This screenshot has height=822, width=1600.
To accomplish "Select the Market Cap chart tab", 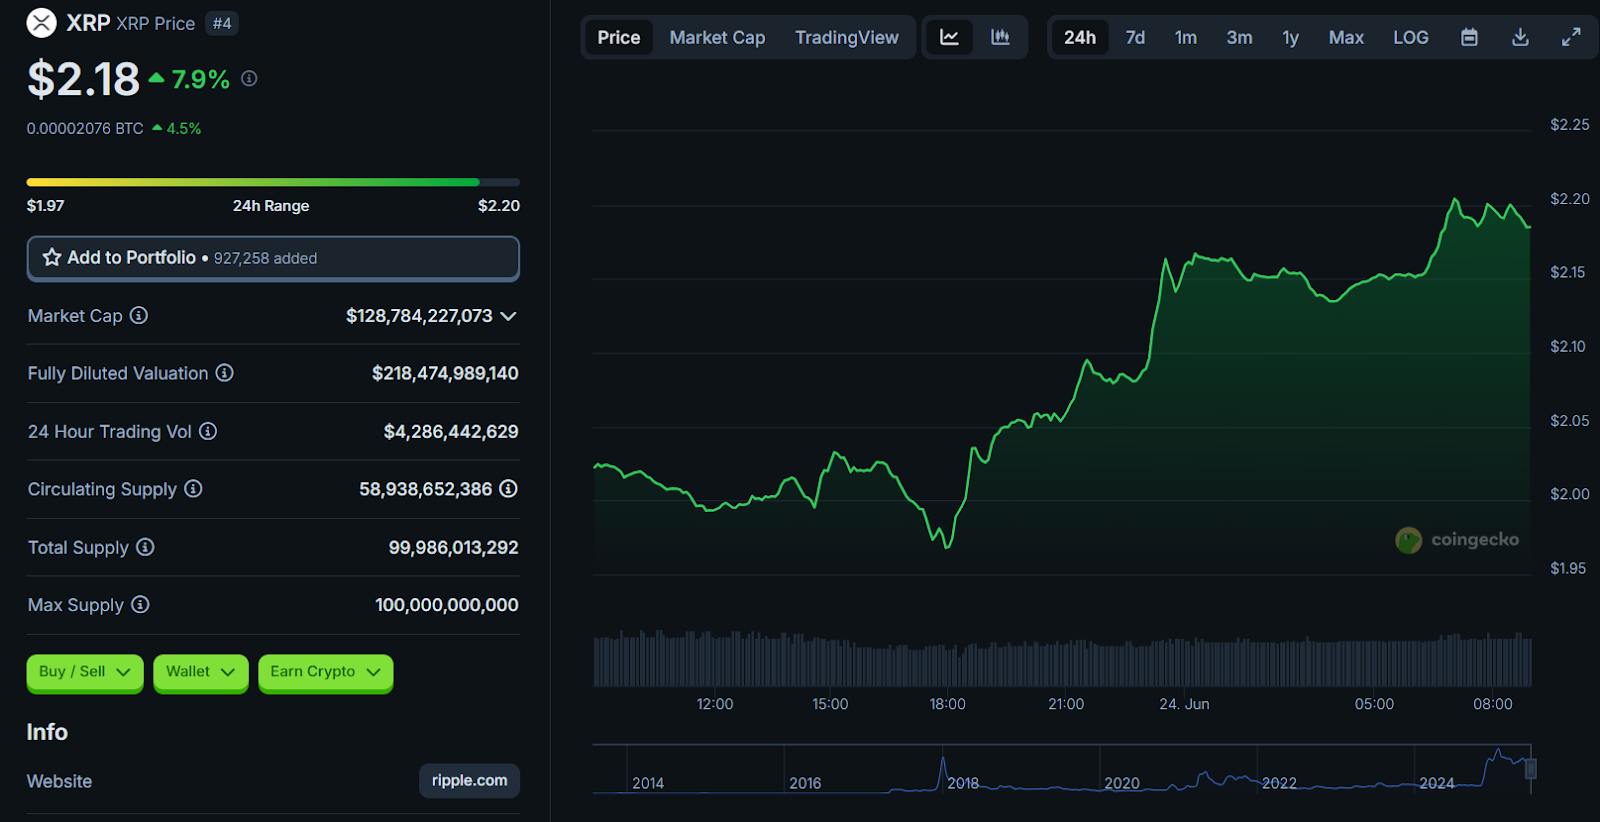I will (717, 37).
